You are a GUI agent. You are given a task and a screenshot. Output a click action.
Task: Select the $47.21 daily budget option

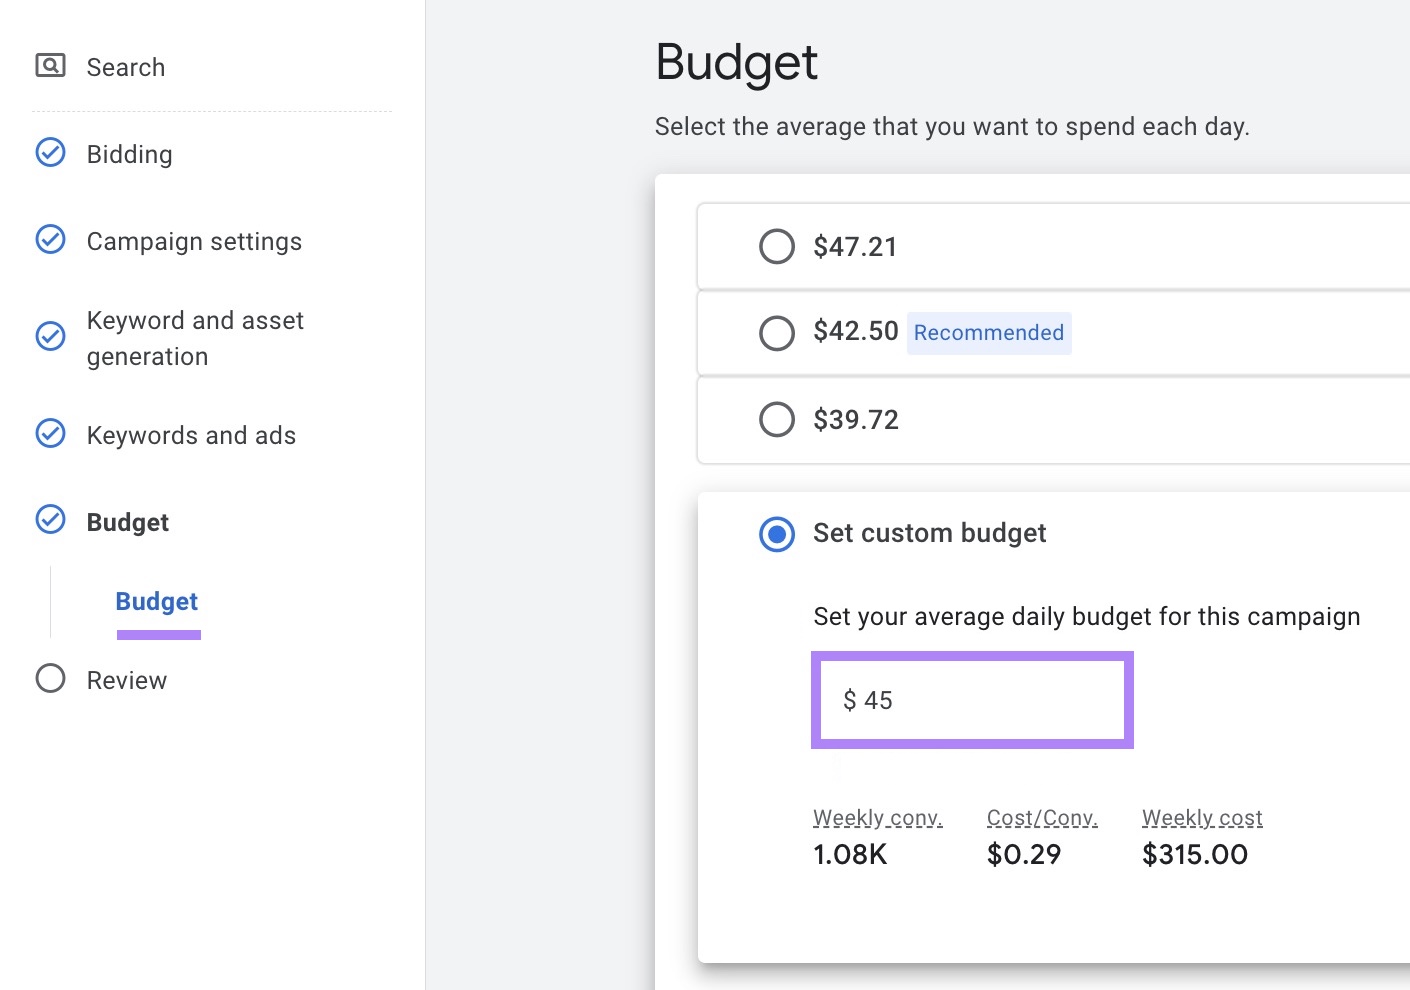[777, 246]
